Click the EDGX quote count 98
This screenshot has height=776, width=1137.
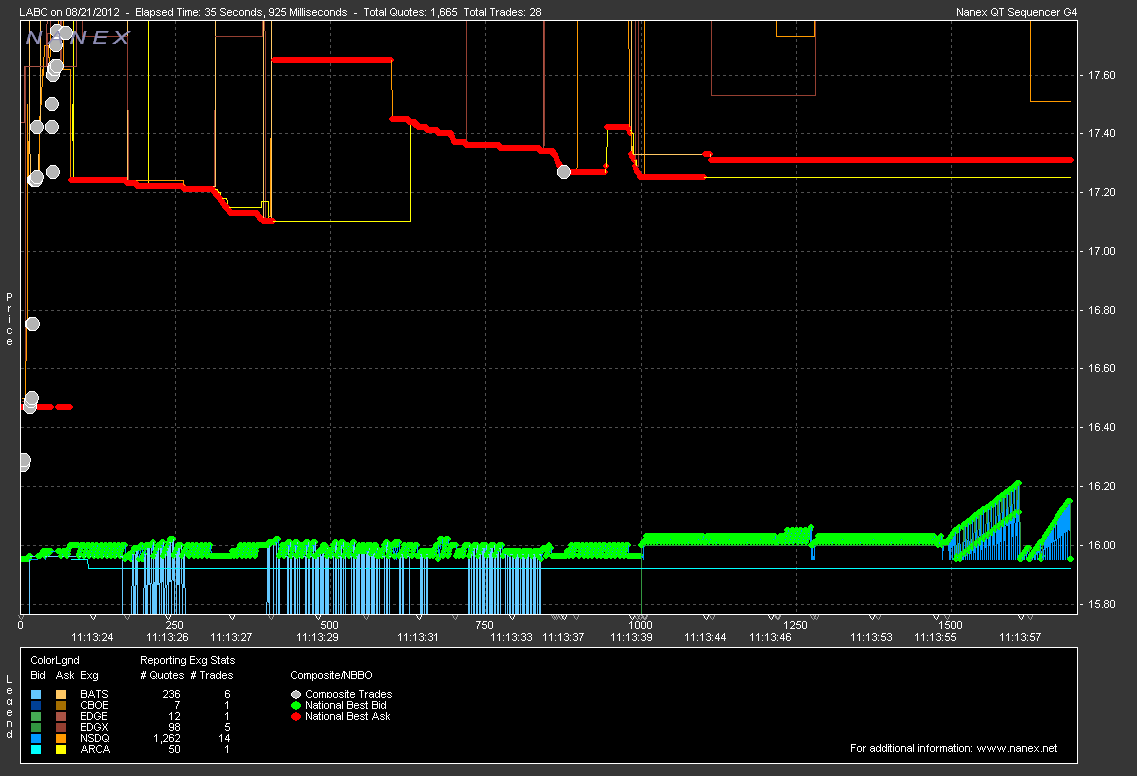tap(174, 727)
